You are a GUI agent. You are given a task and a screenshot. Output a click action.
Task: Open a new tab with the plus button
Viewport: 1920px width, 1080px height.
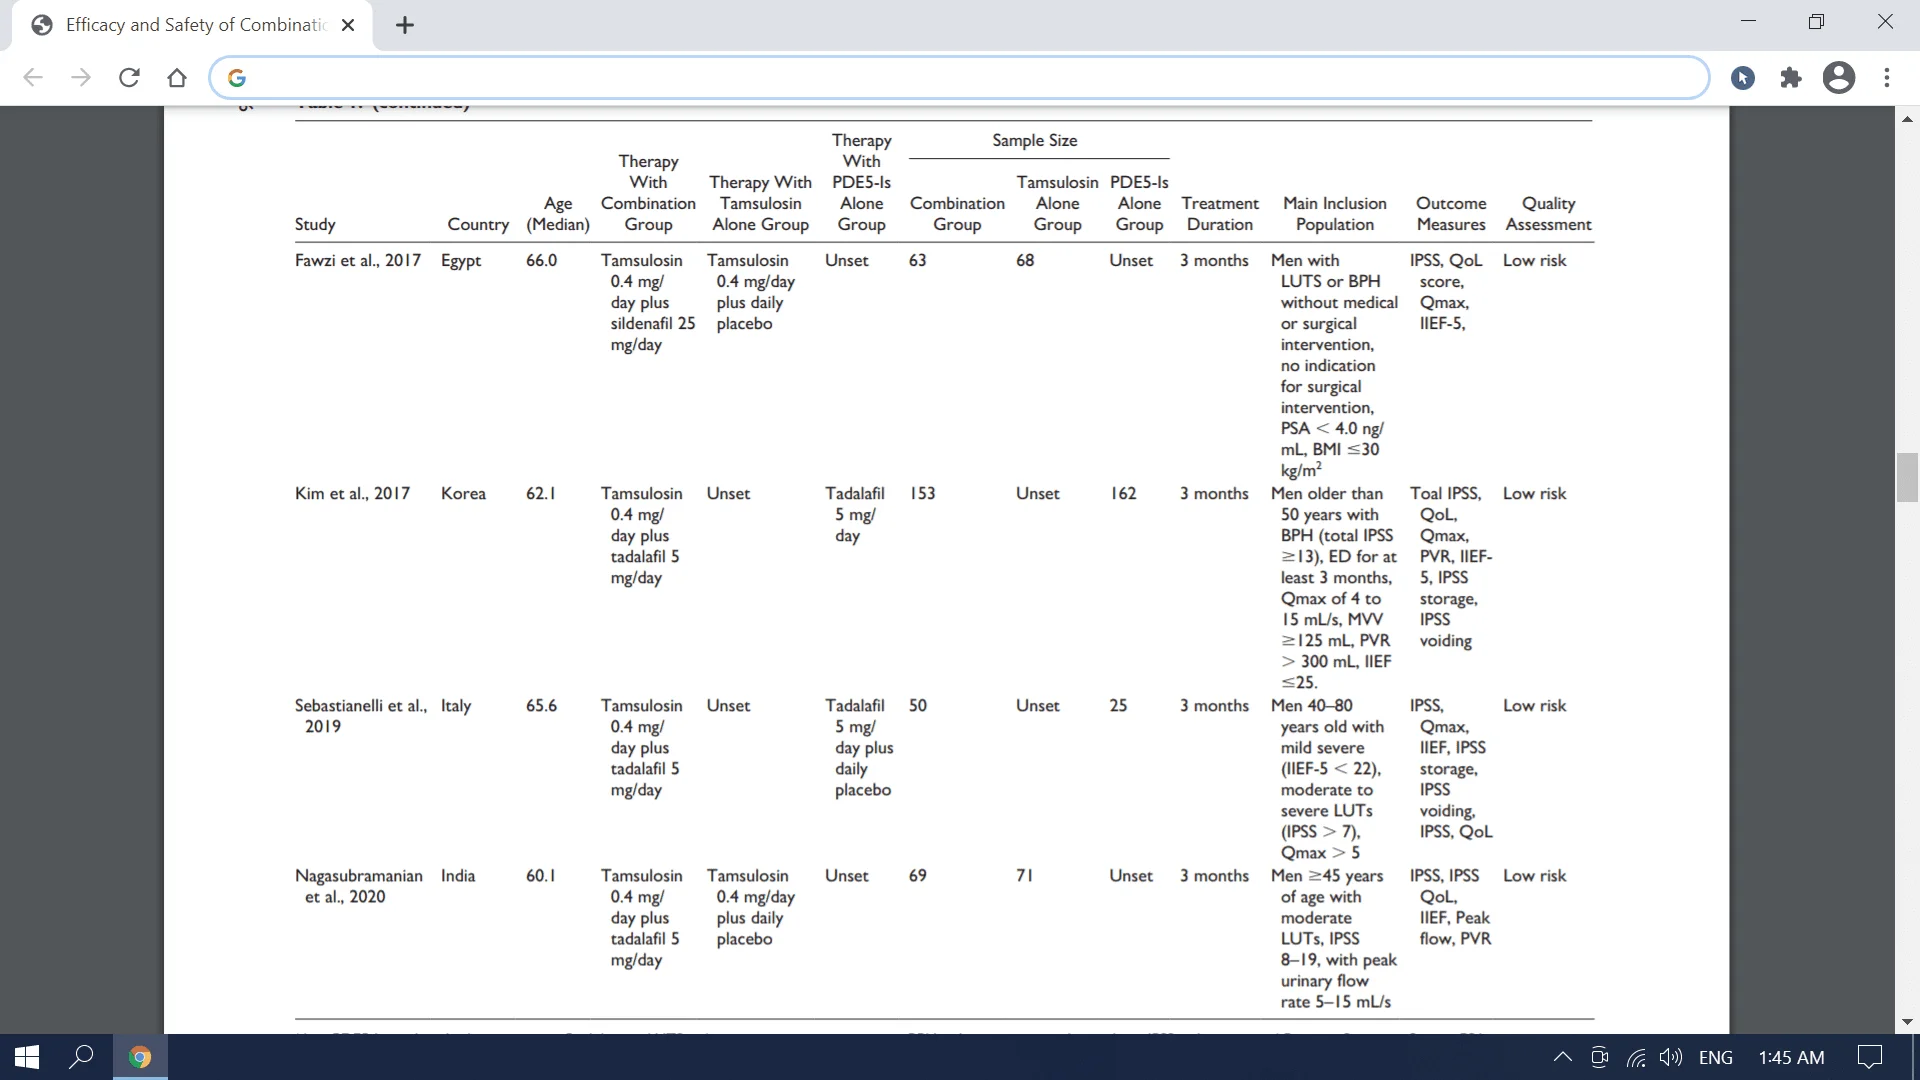(x=405, y=25)
